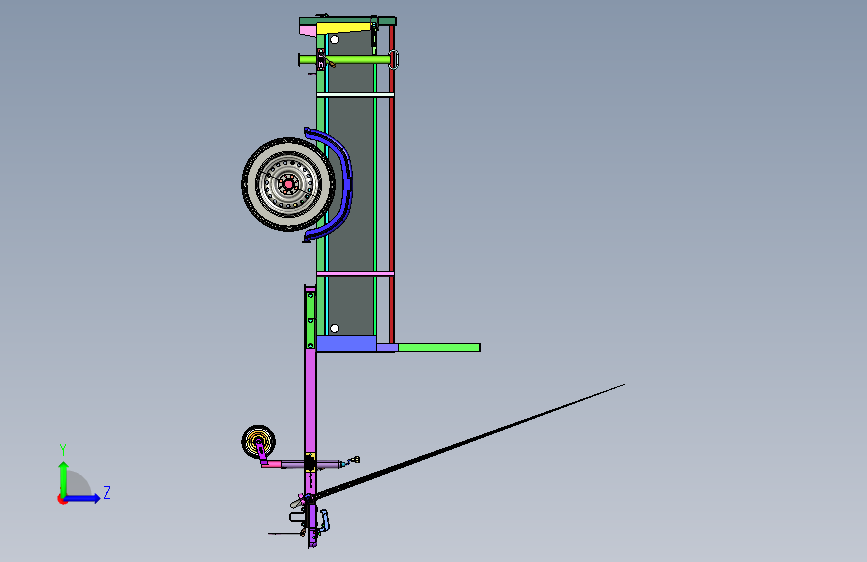Select the large trailer wheel hub
867x562 pixels.
[288, 184]
